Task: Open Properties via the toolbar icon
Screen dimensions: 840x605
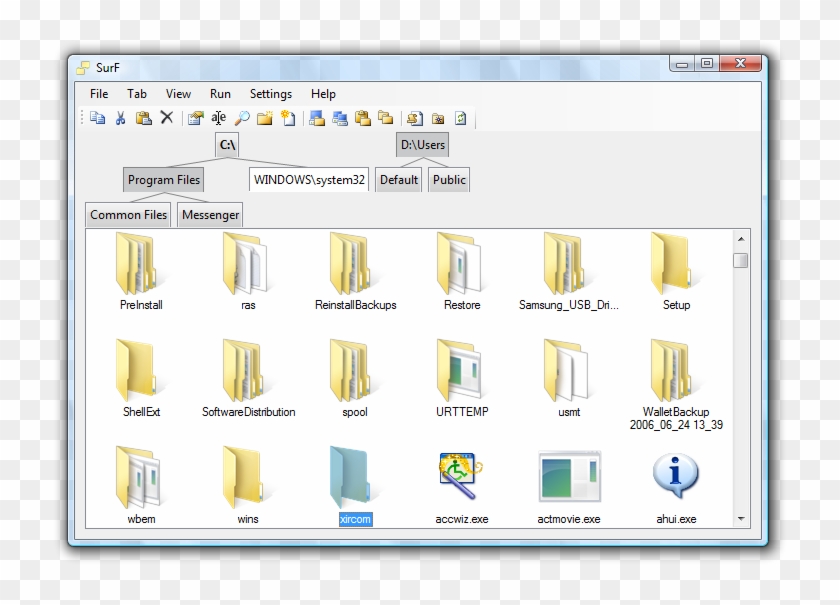Action: pos(196,118)
